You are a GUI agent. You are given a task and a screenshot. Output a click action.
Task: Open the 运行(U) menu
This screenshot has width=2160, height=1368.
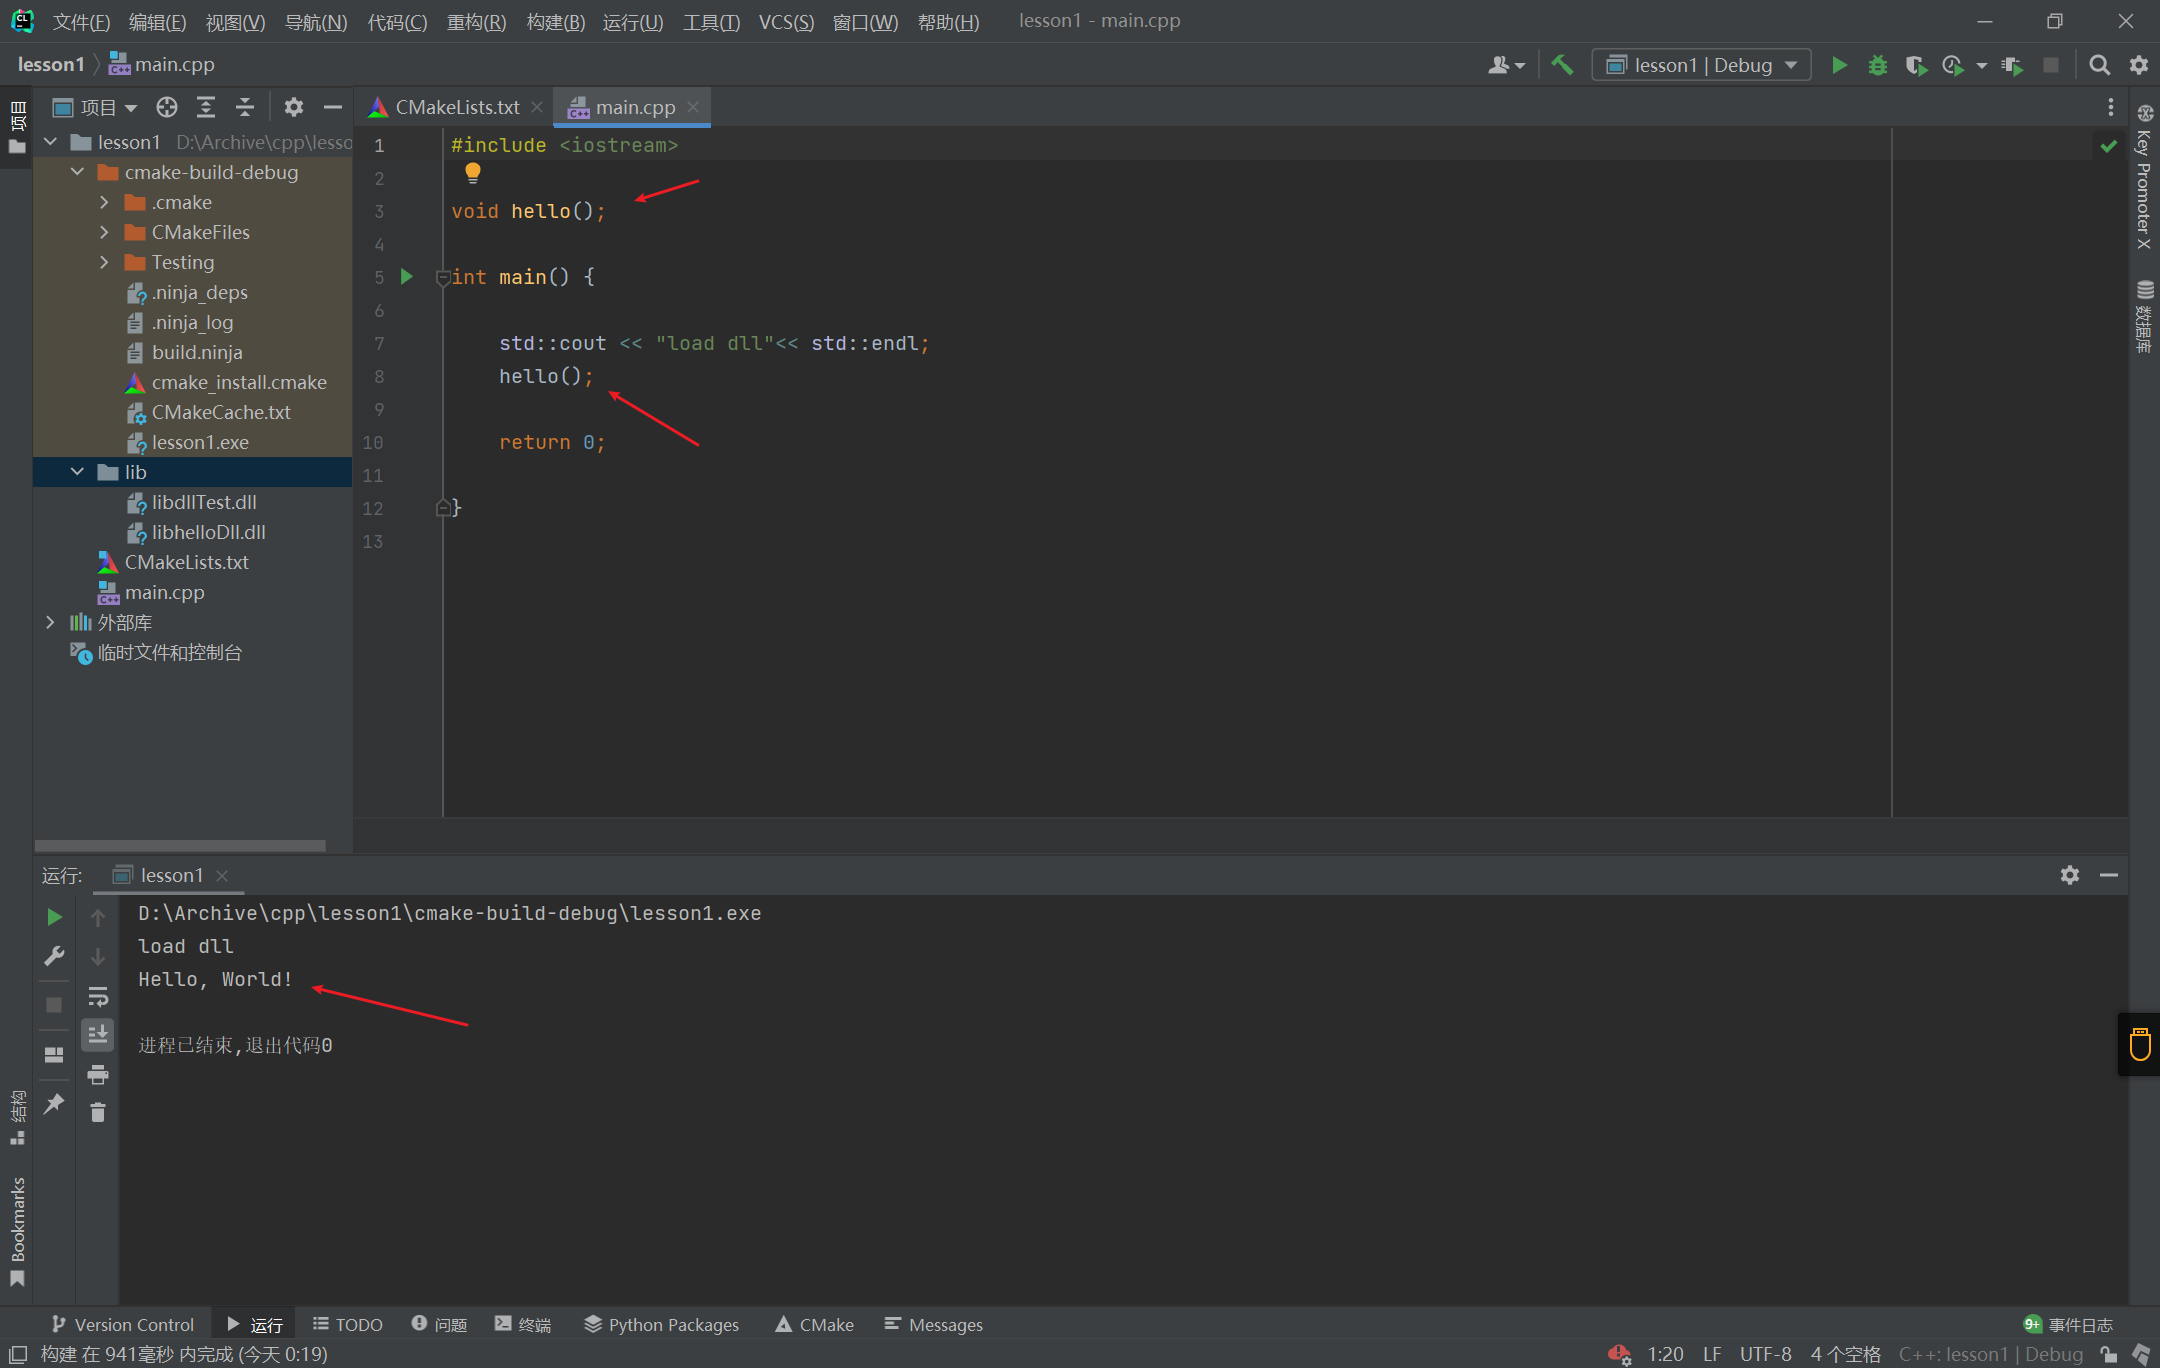pyautogui.click(x=632, y=22)
